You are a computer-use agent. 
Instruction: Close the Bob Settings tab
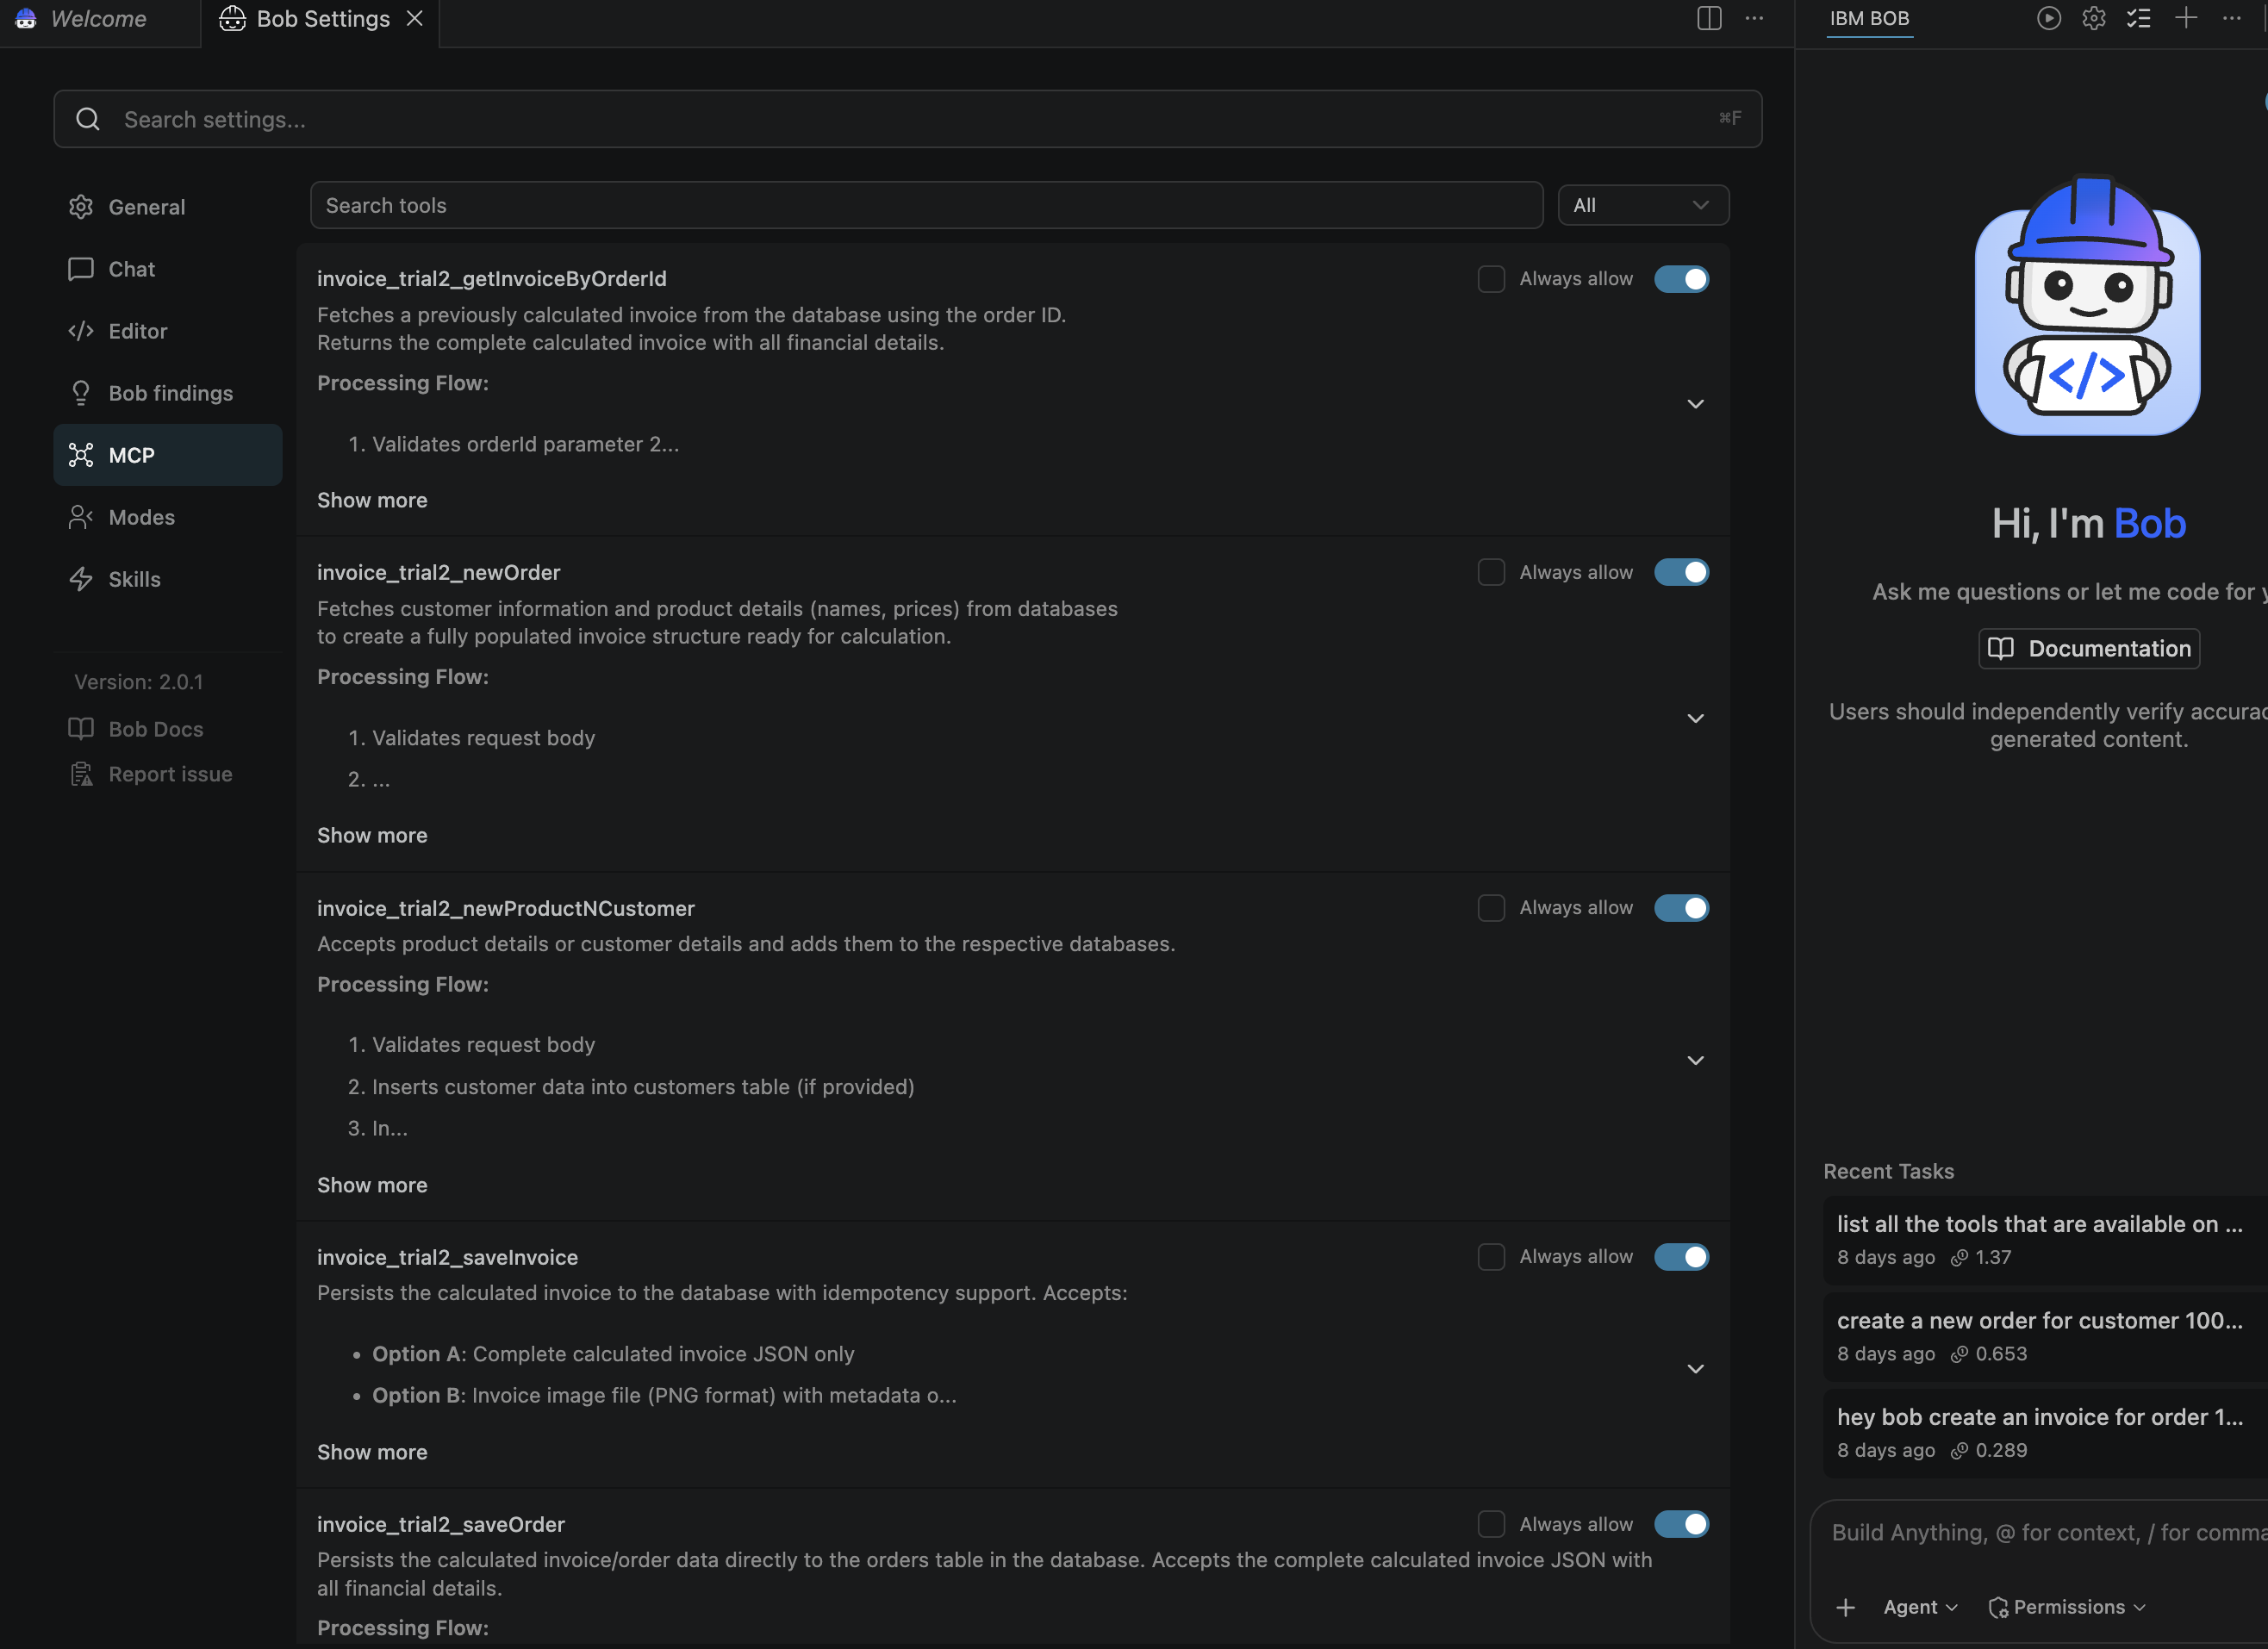tap(415, 19)
